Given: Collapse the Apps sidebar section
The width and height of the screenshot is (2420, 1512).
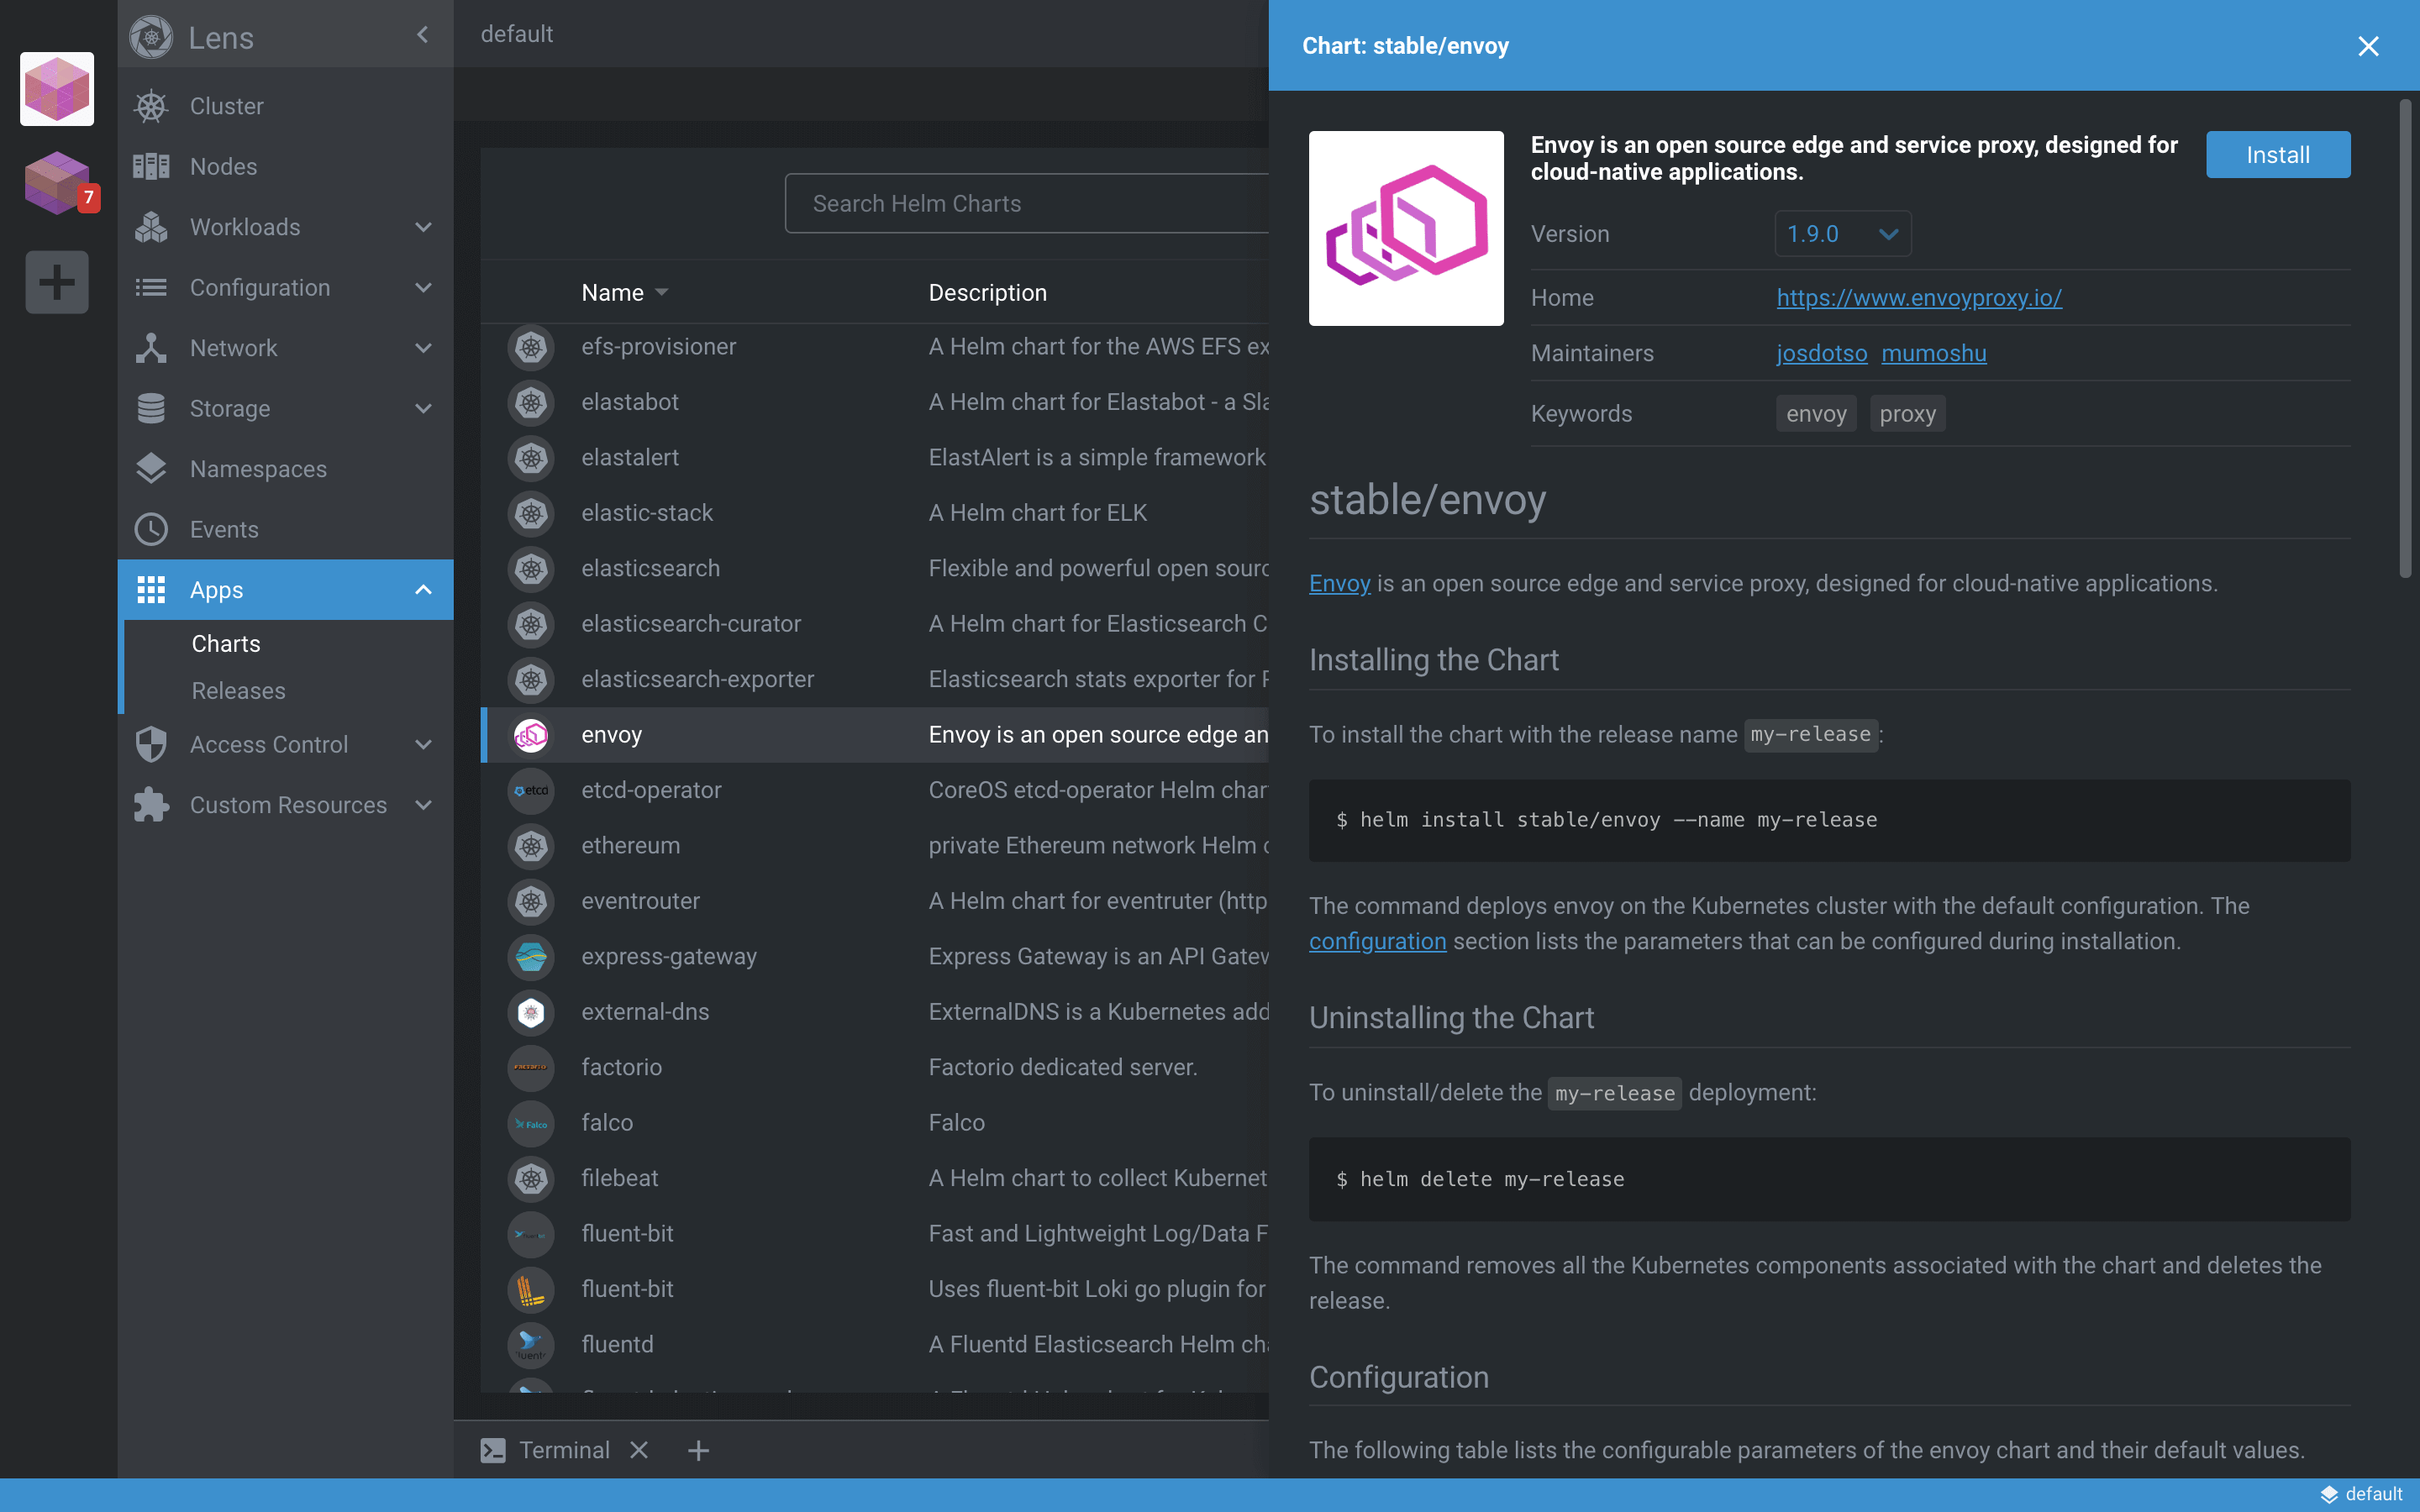Looking at the screenshot, I should click(x=423, y=590).
